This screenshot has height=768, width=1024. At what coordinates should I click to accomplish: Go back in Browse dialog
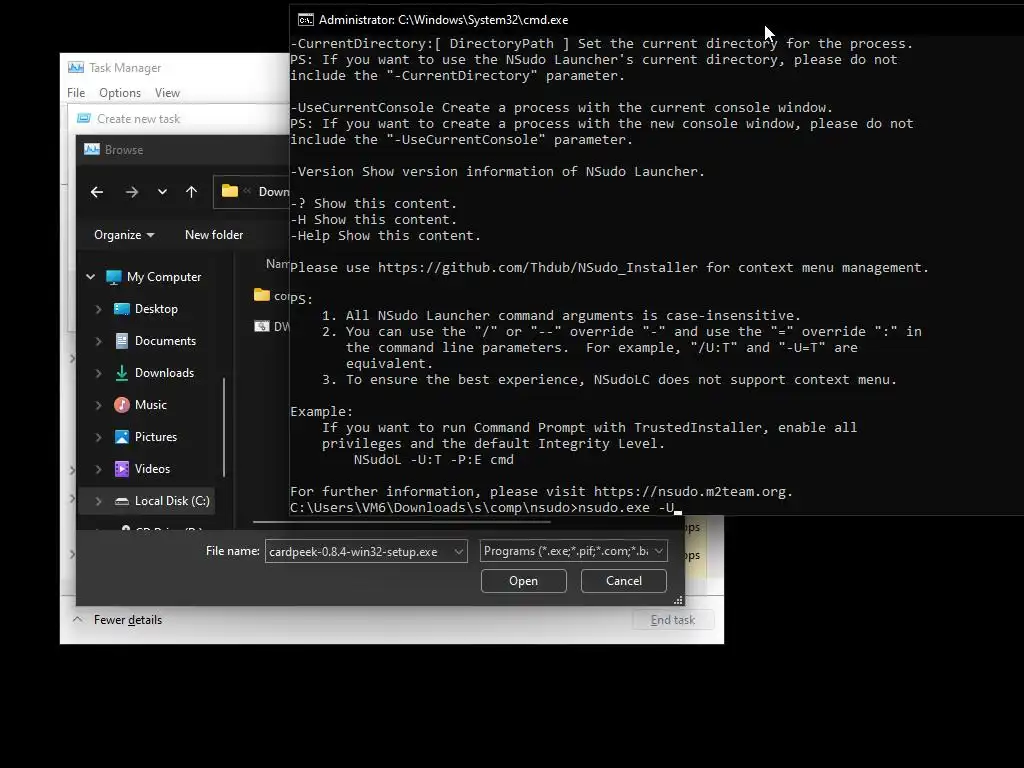click(97, 192)
